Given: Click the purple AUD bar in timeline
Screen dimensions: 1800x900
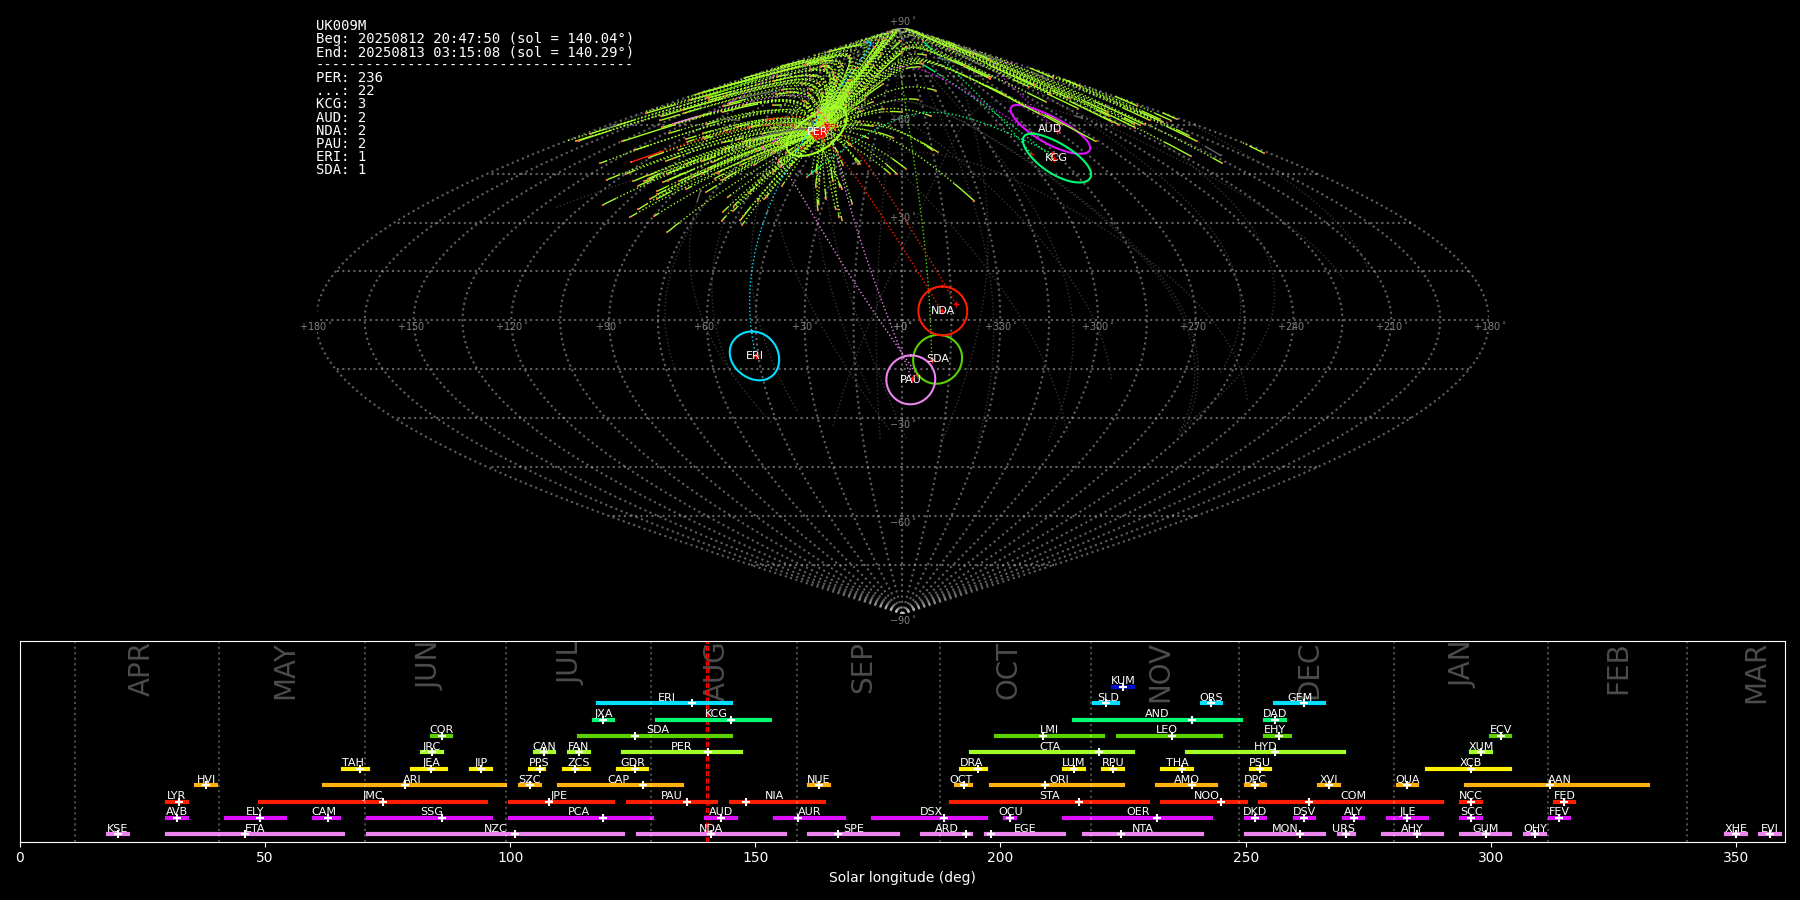Looking at the screenshot, I should tap(721, 818).
